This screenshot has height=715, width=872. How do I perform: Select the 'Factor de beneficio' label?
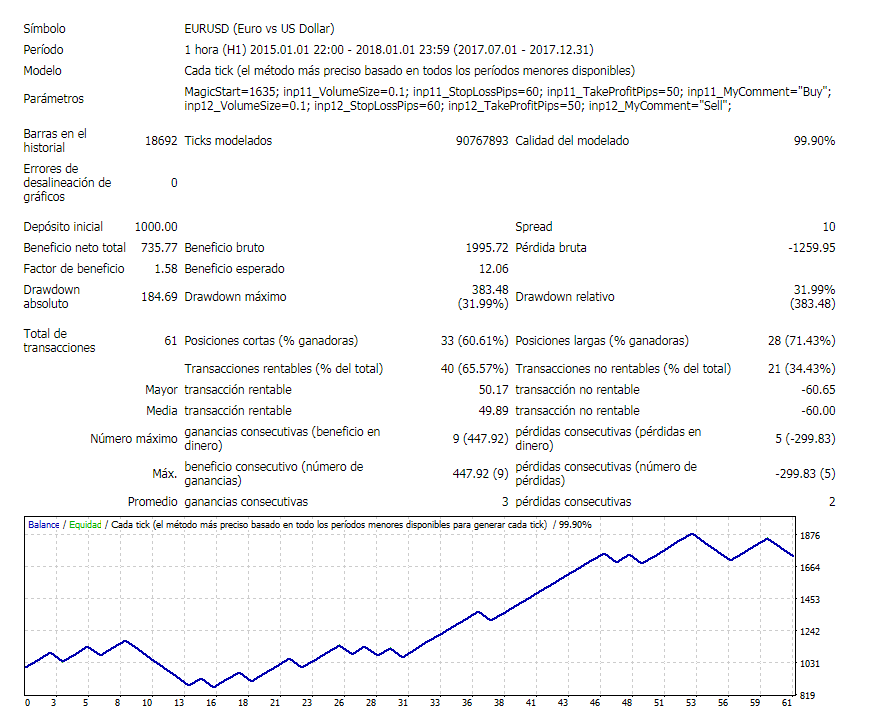click(74, 269)
